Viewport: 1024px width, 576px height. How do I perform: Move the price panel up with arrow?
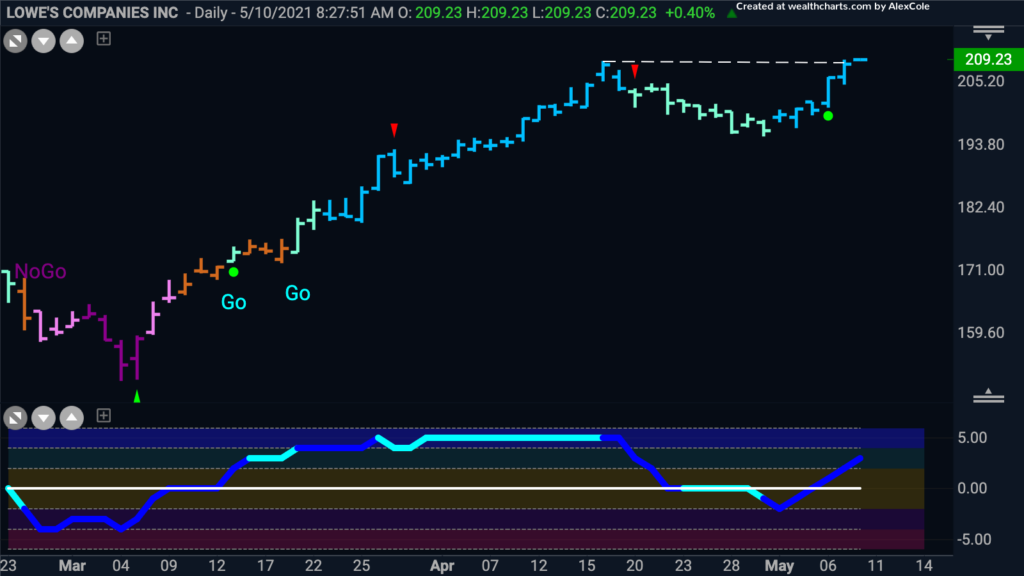coord(72,42)
